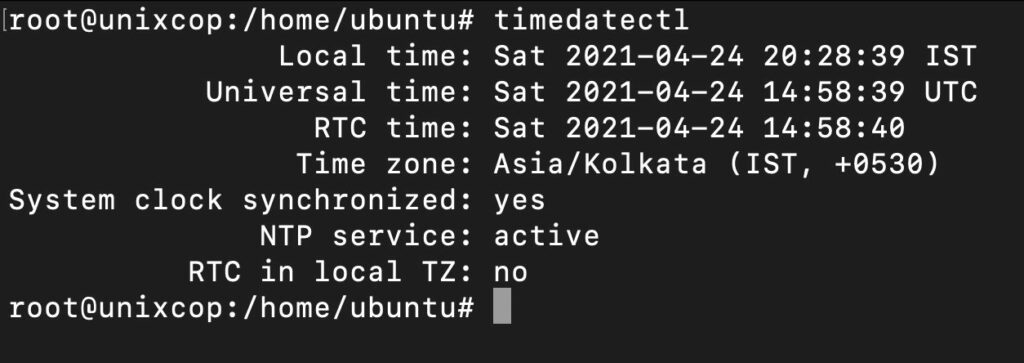Click the RTC time value 14:58:40
This screenshot has height=363, width=1024.
click(834, 128)
